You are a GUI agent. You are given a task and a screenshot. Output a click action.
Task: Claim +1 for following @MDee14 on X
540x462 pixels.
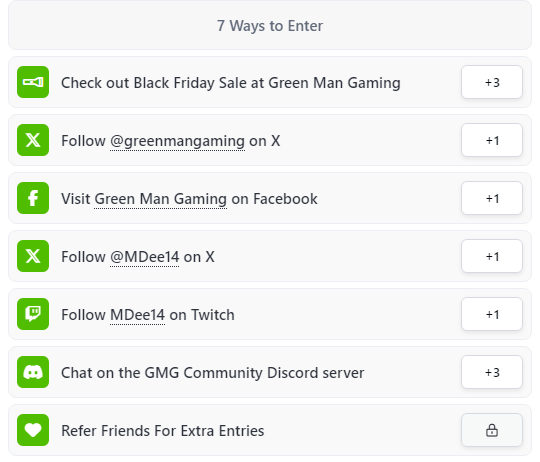(492, 256)
